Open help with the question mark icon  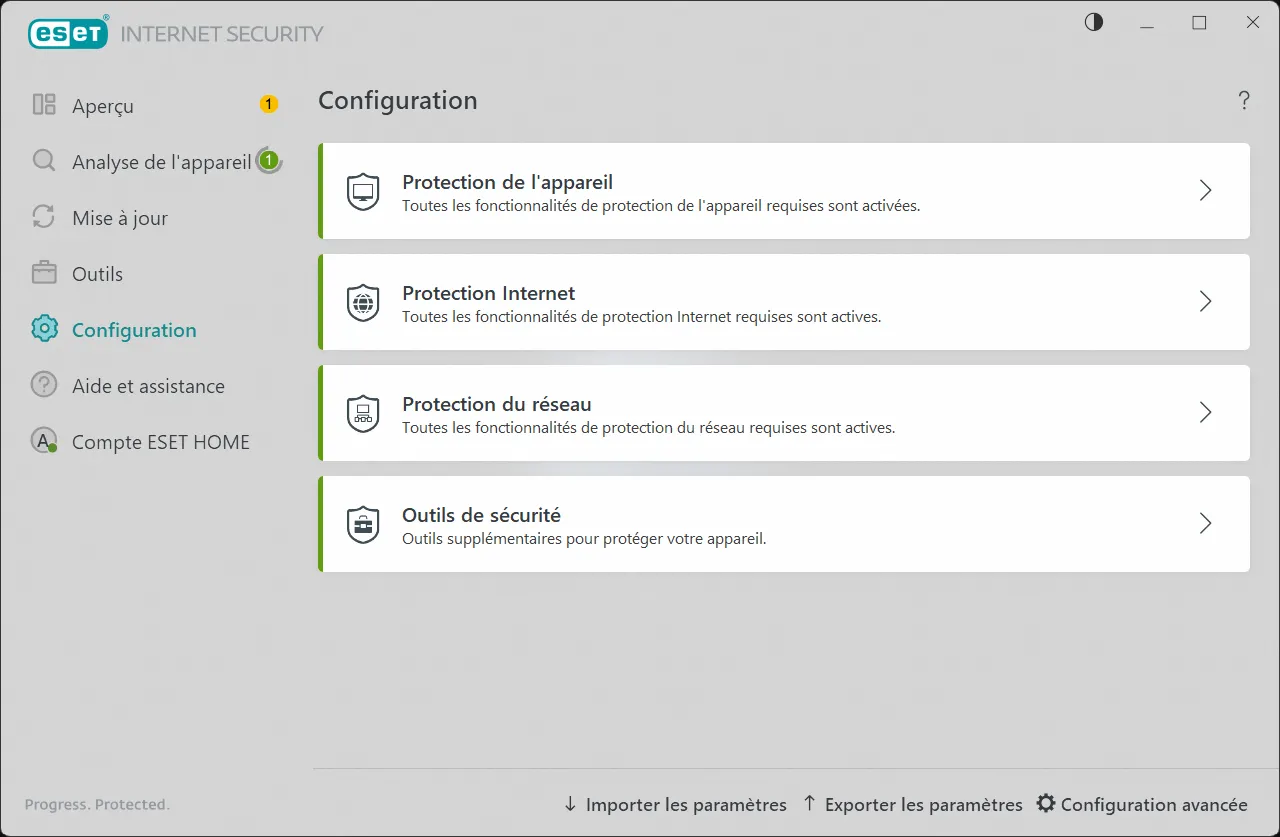click(1244, 100)
